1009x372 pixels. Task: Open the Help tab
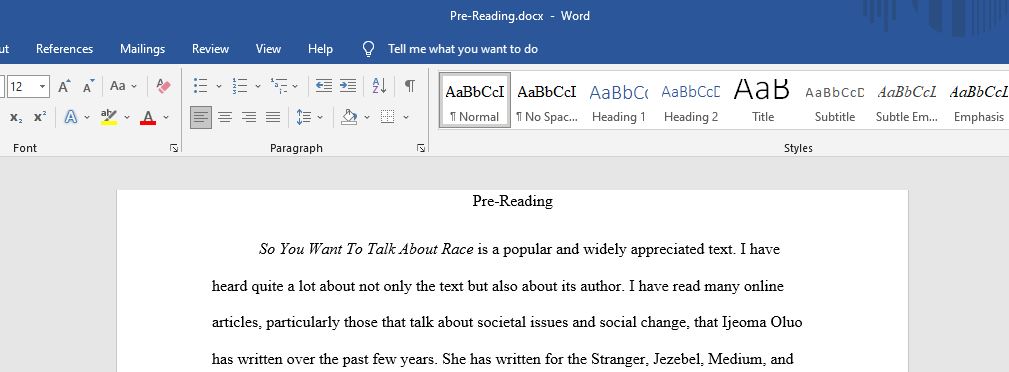320,49
